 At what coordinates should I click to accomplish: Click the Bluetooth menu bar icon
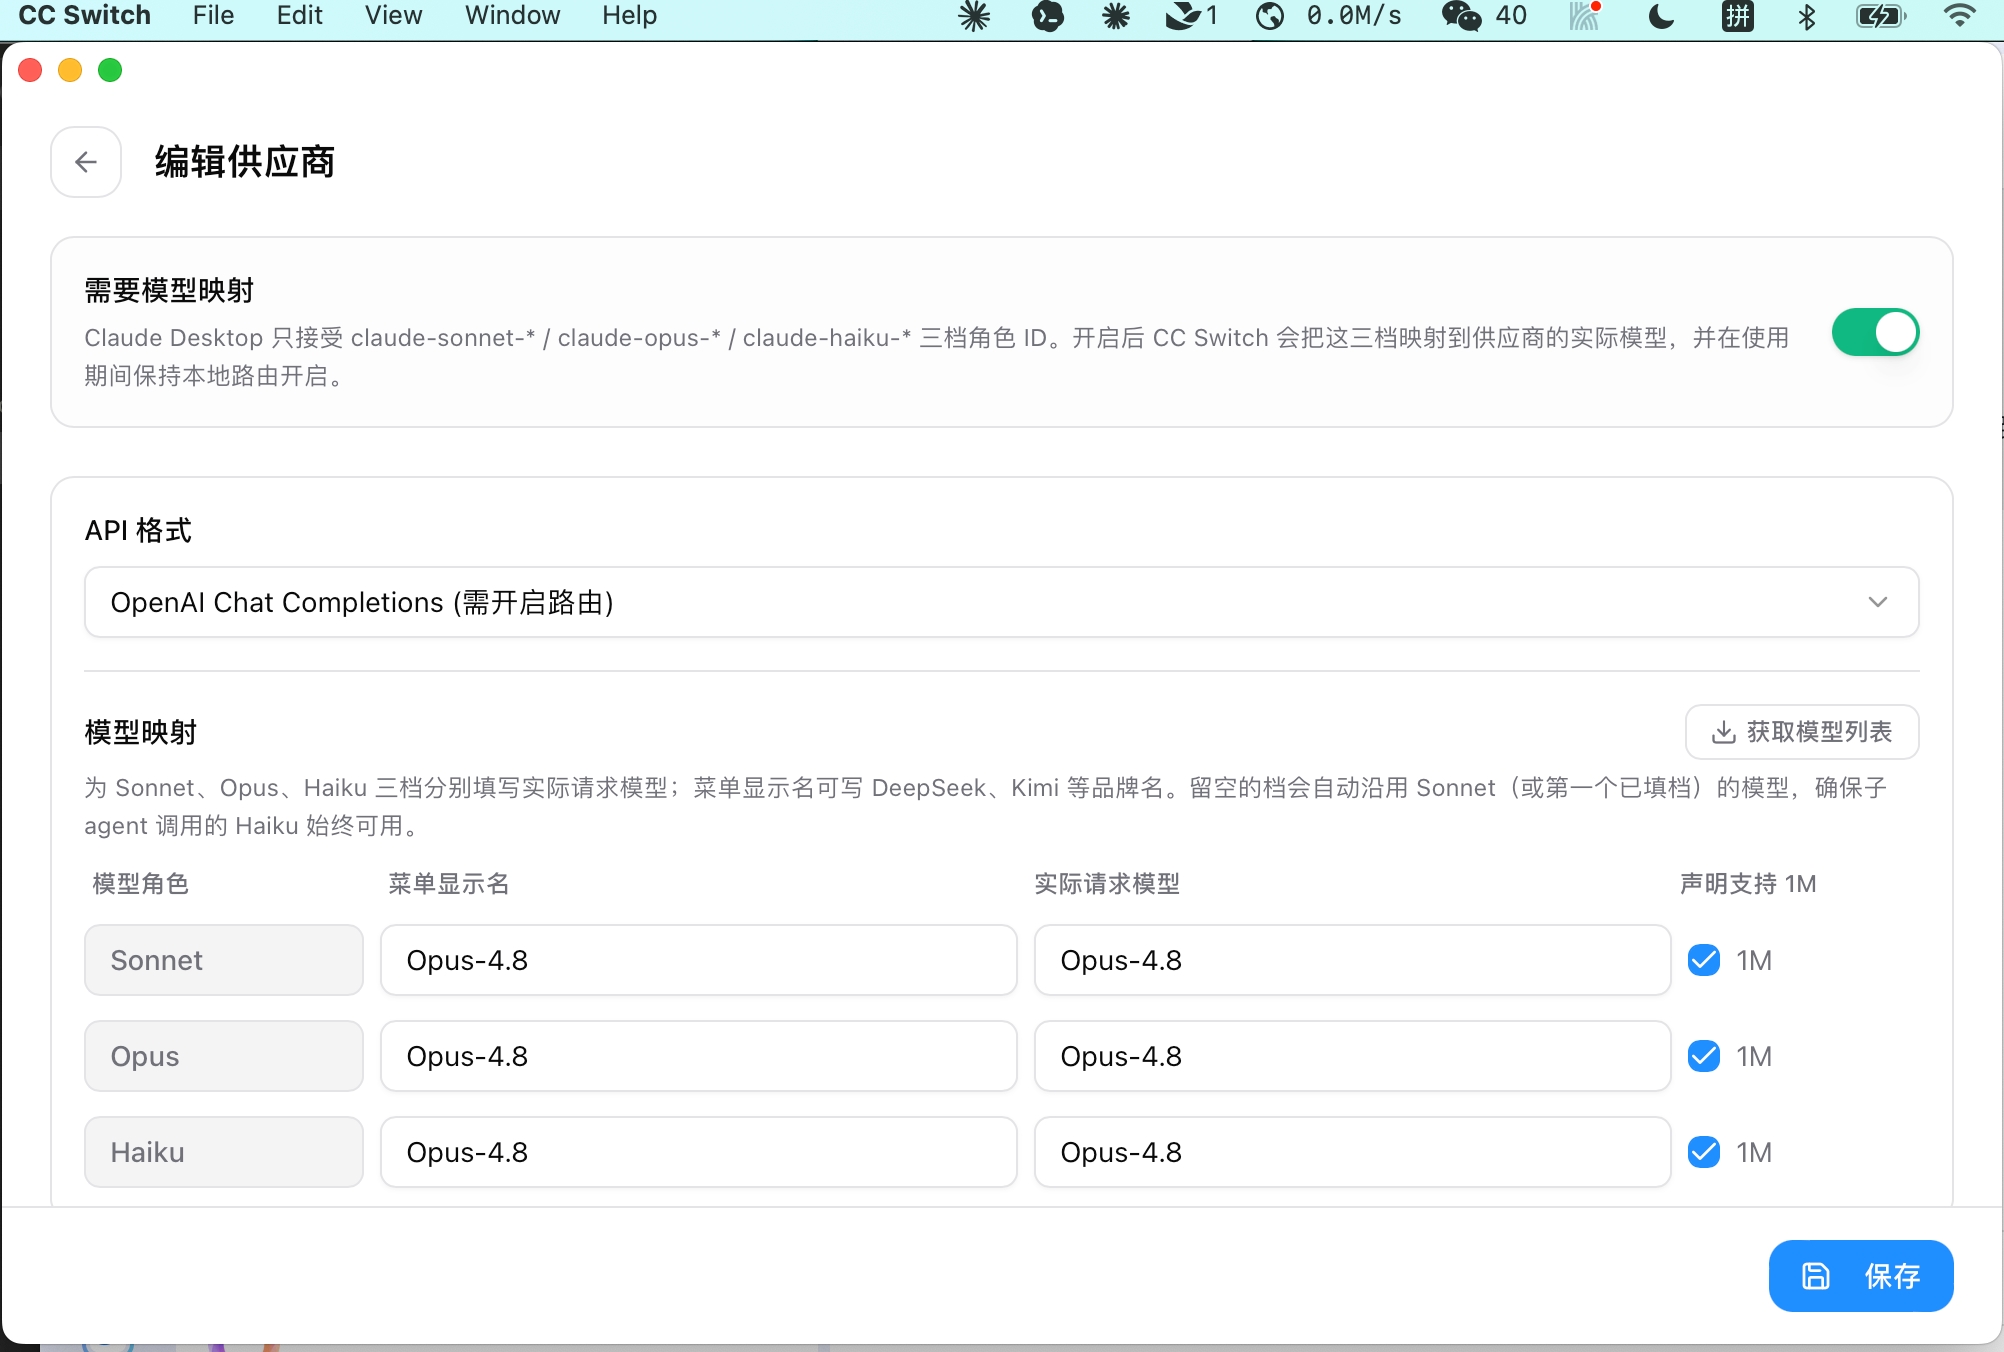(1806, 16)
